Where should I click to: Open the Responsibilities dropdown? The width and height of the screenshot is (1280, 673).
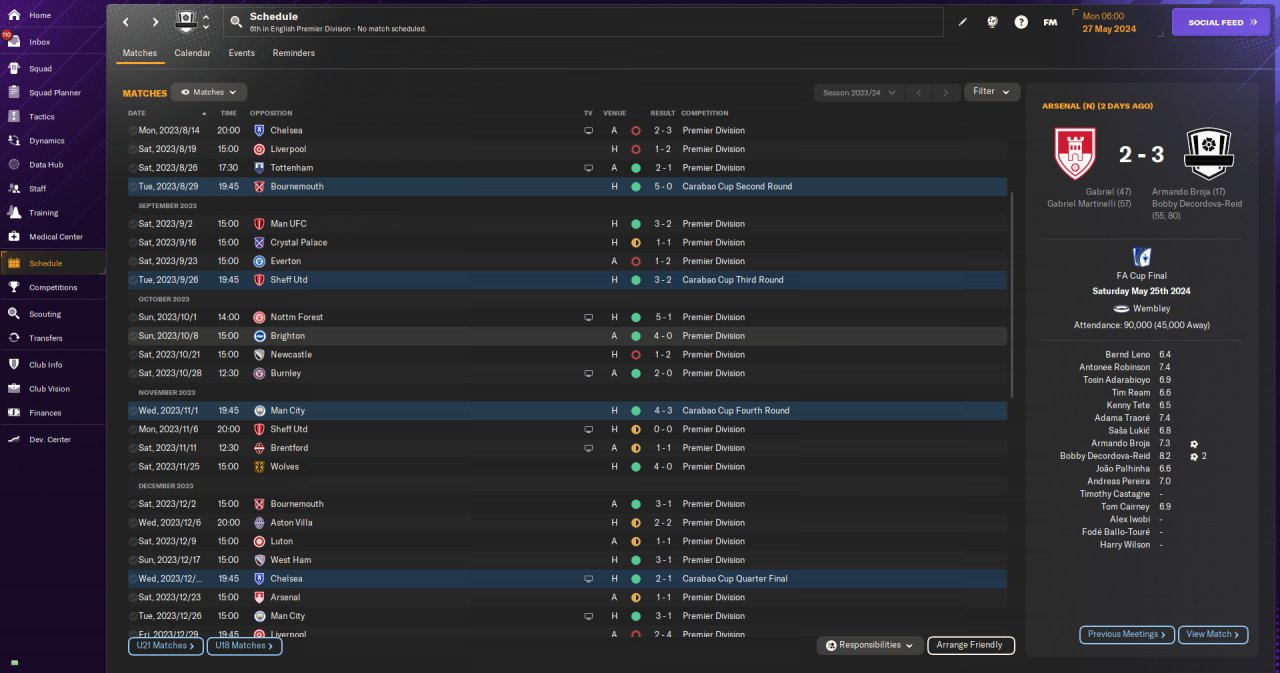coord(869,646)
